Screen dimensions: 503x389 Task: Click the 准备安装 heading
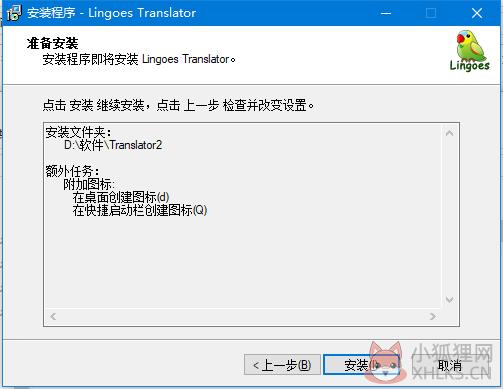point(52,43)
